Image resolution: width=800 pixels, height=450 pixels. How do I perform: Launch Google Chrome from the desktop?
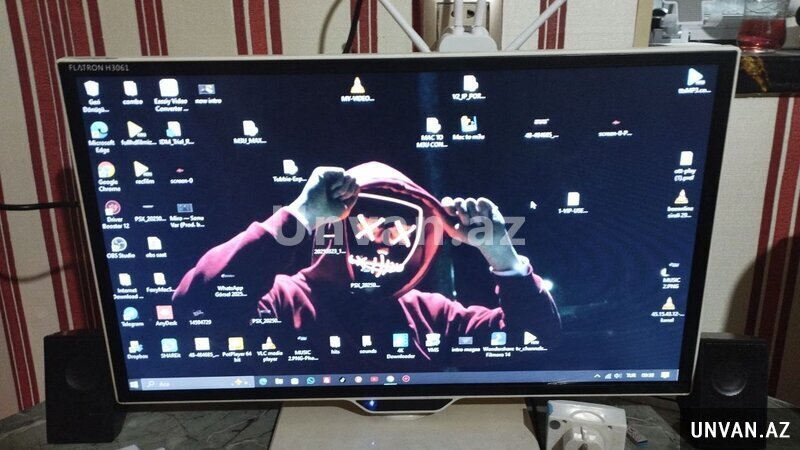[x=108, y=176]
